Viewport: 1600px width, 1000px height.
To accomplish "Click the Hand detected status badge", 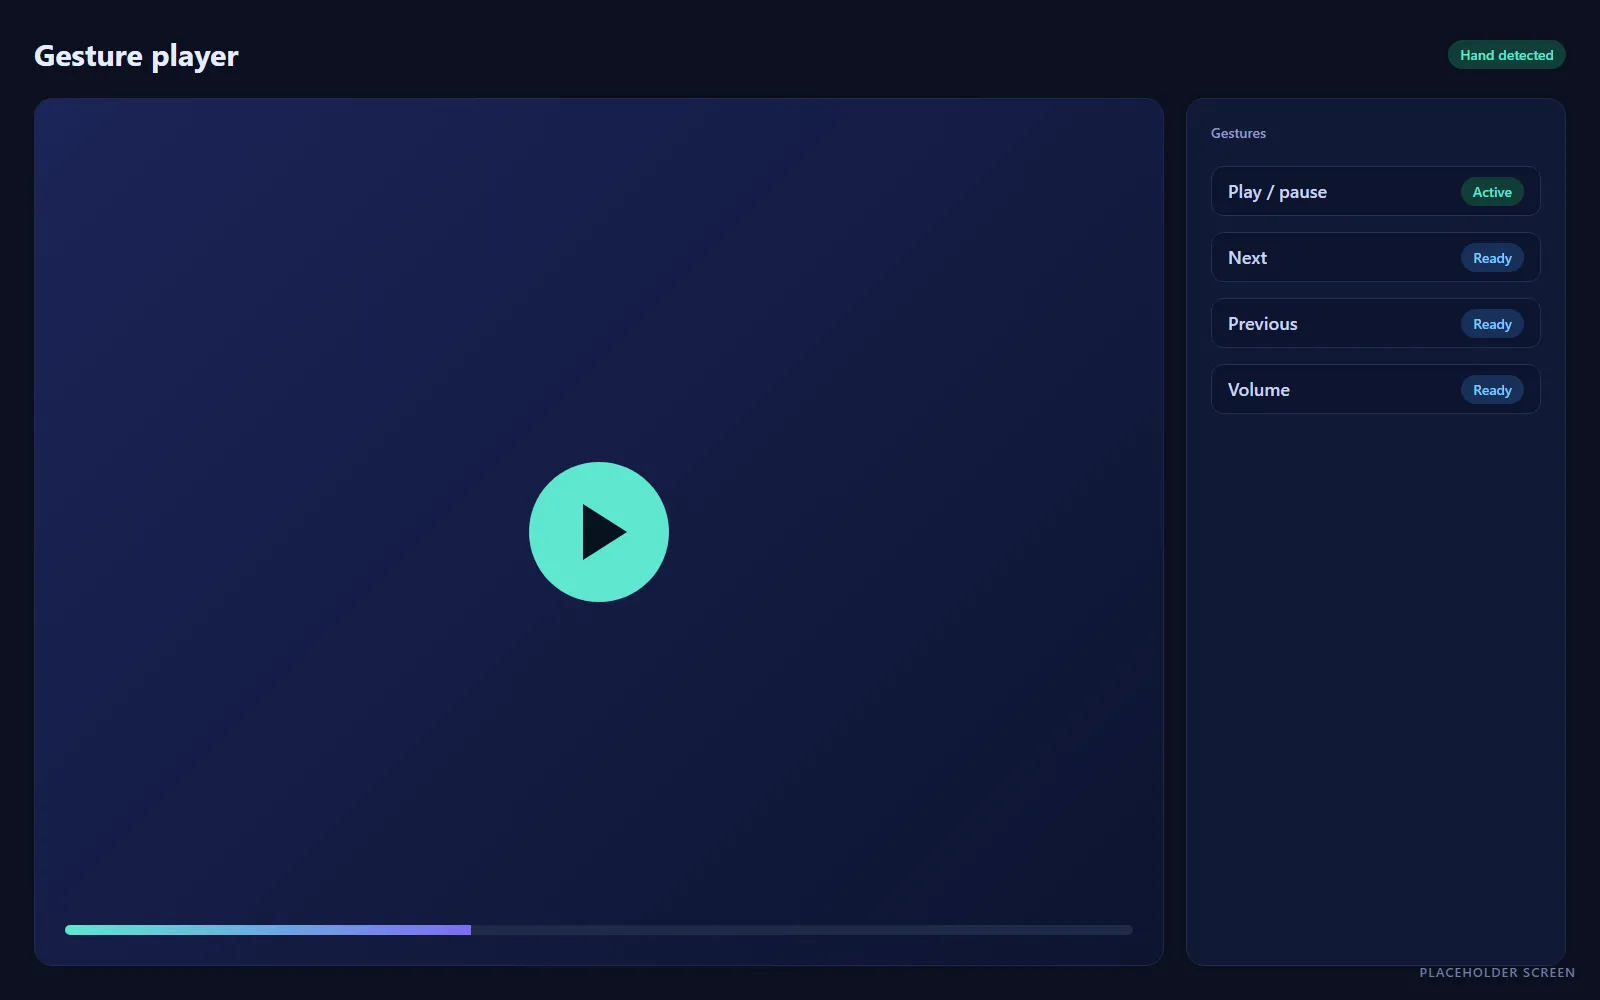I will pos(1506,55).
